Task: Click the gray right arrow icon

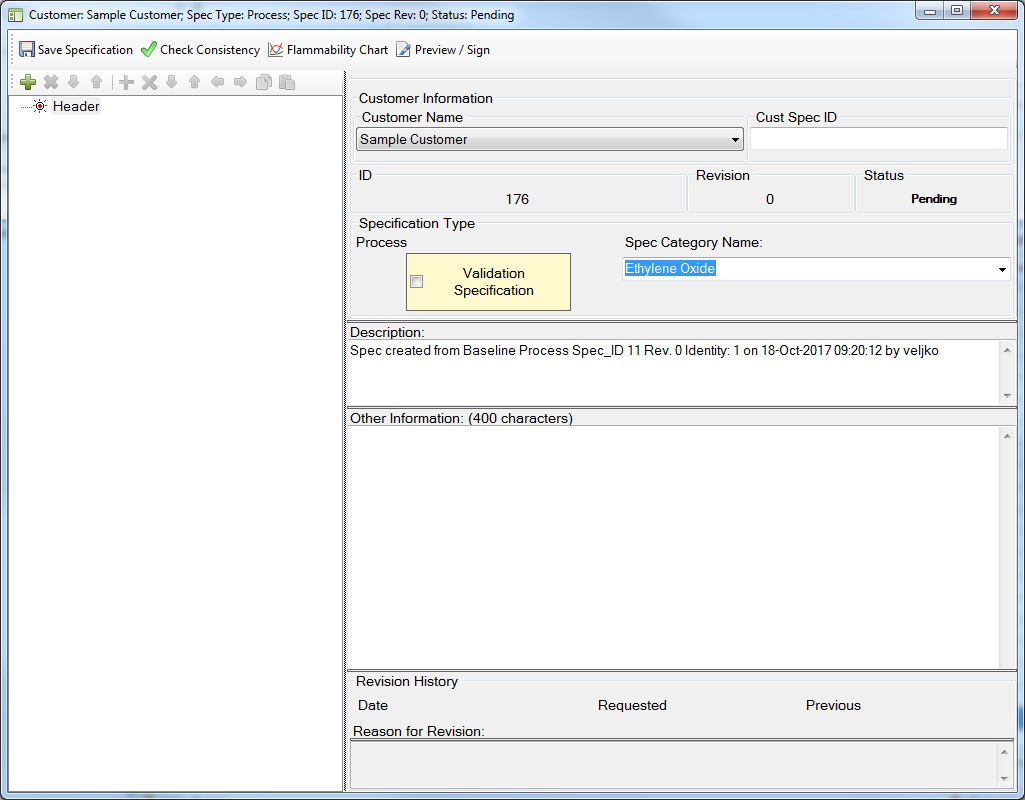Action: point(240,82)
